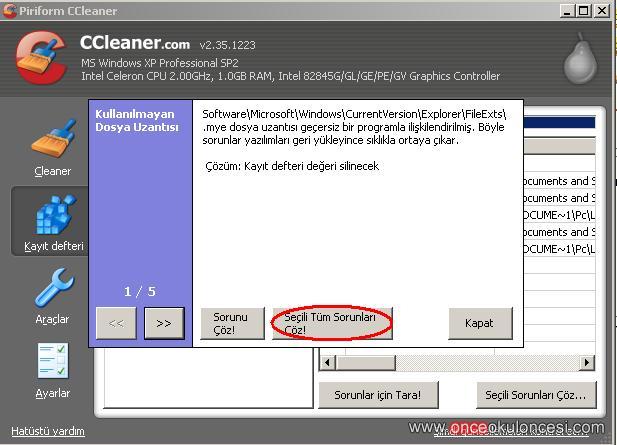Click the horizontal scrollbar thumb
Image resolution: width=617 pixels, height=445 pixels.
tap(366, 362)
